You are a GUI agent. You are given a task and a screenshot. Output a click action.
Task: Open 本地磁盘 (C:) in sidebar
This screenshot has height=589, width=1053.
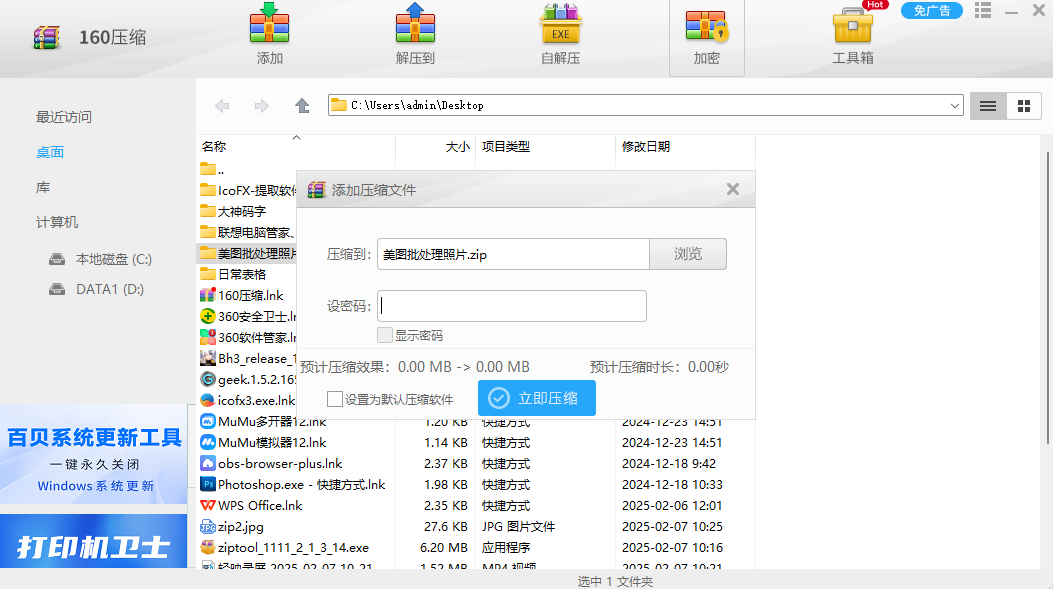coord(113,259)
